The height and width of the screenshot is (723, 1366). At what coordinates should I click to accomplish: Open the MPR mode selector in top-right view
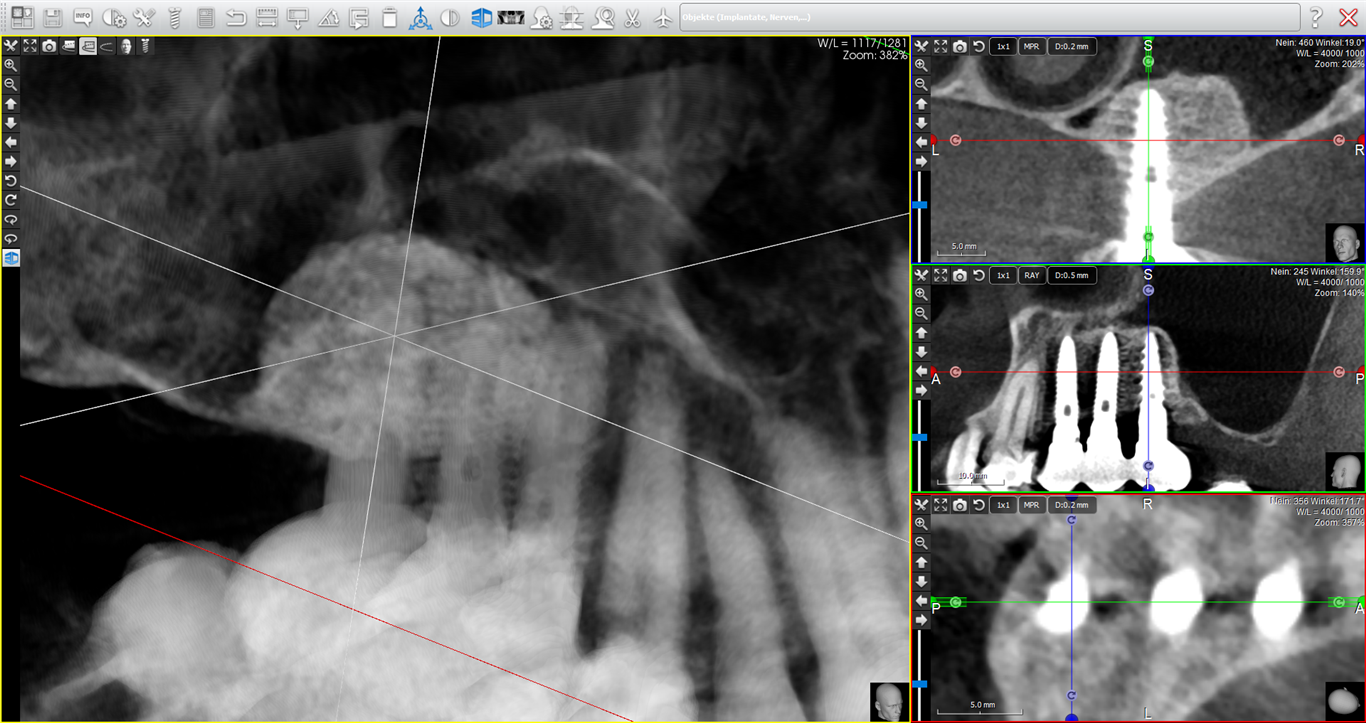point(1032,46)
